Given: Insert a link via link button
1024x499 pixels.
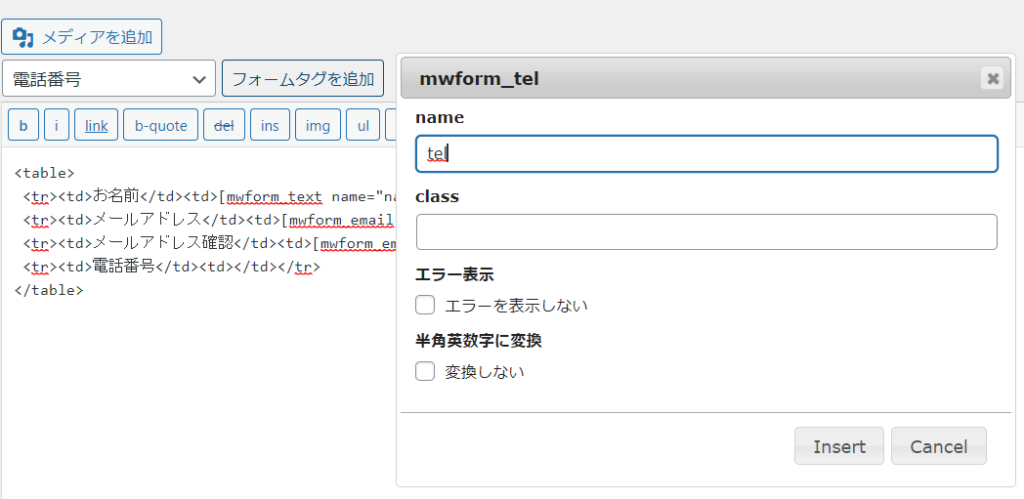Looking at the screenshot, I should pos(96,125).
